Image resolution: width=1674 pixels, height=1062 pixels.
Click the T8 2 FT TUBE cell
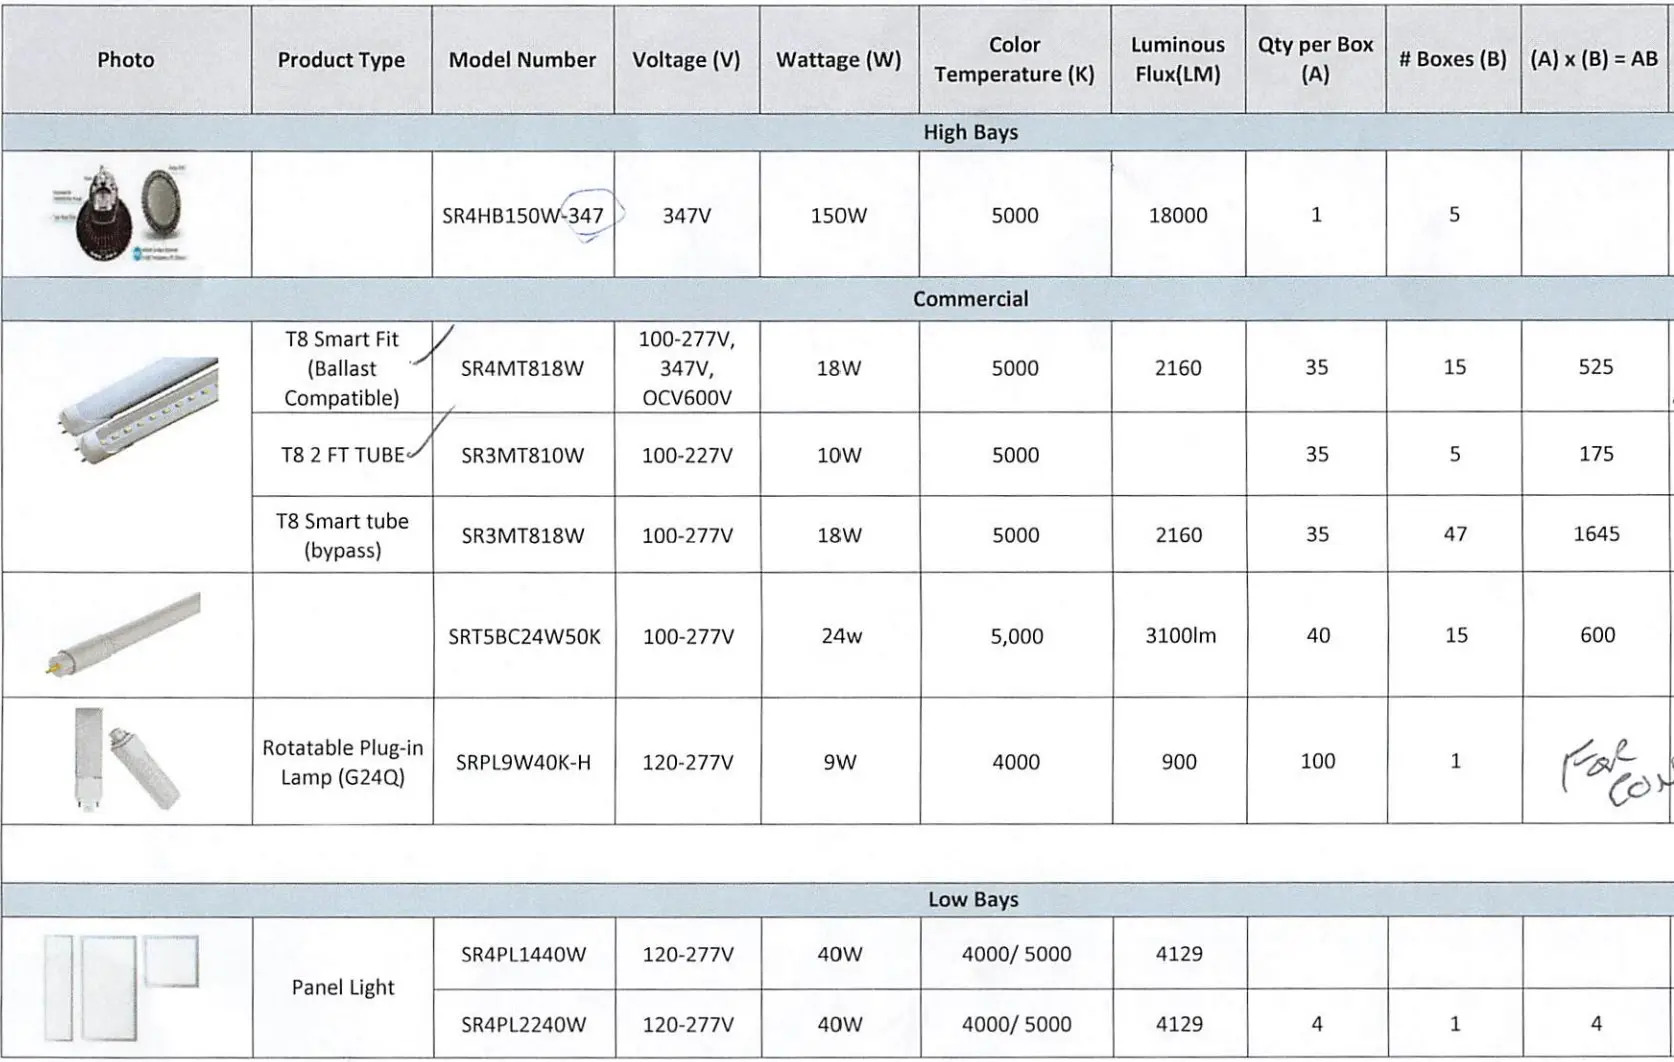click(342, 455)
